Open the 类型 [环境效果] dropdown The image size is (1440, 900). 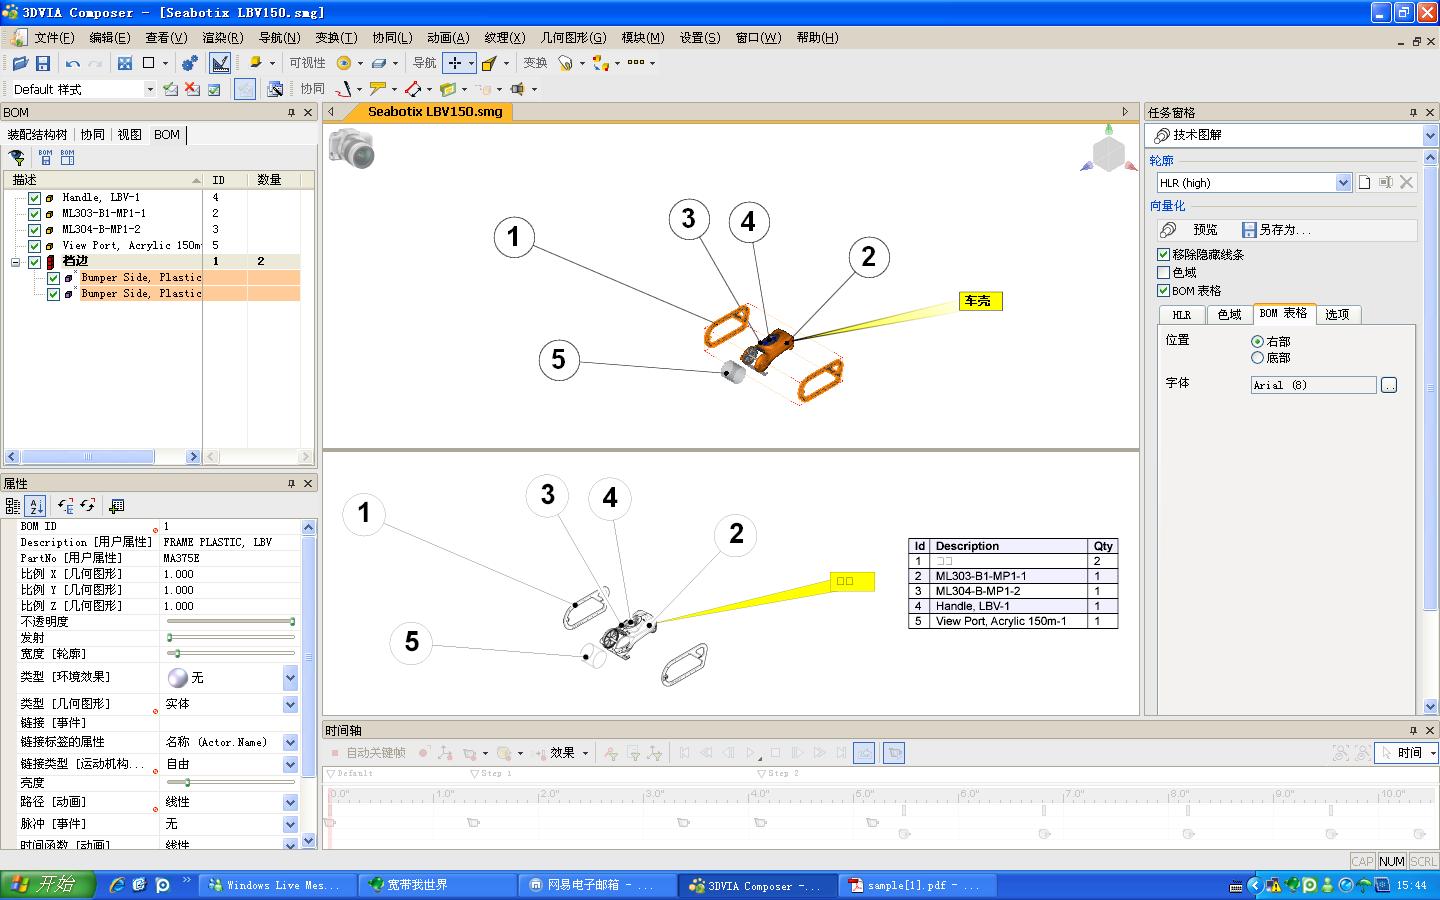click(x=290, y=678)
